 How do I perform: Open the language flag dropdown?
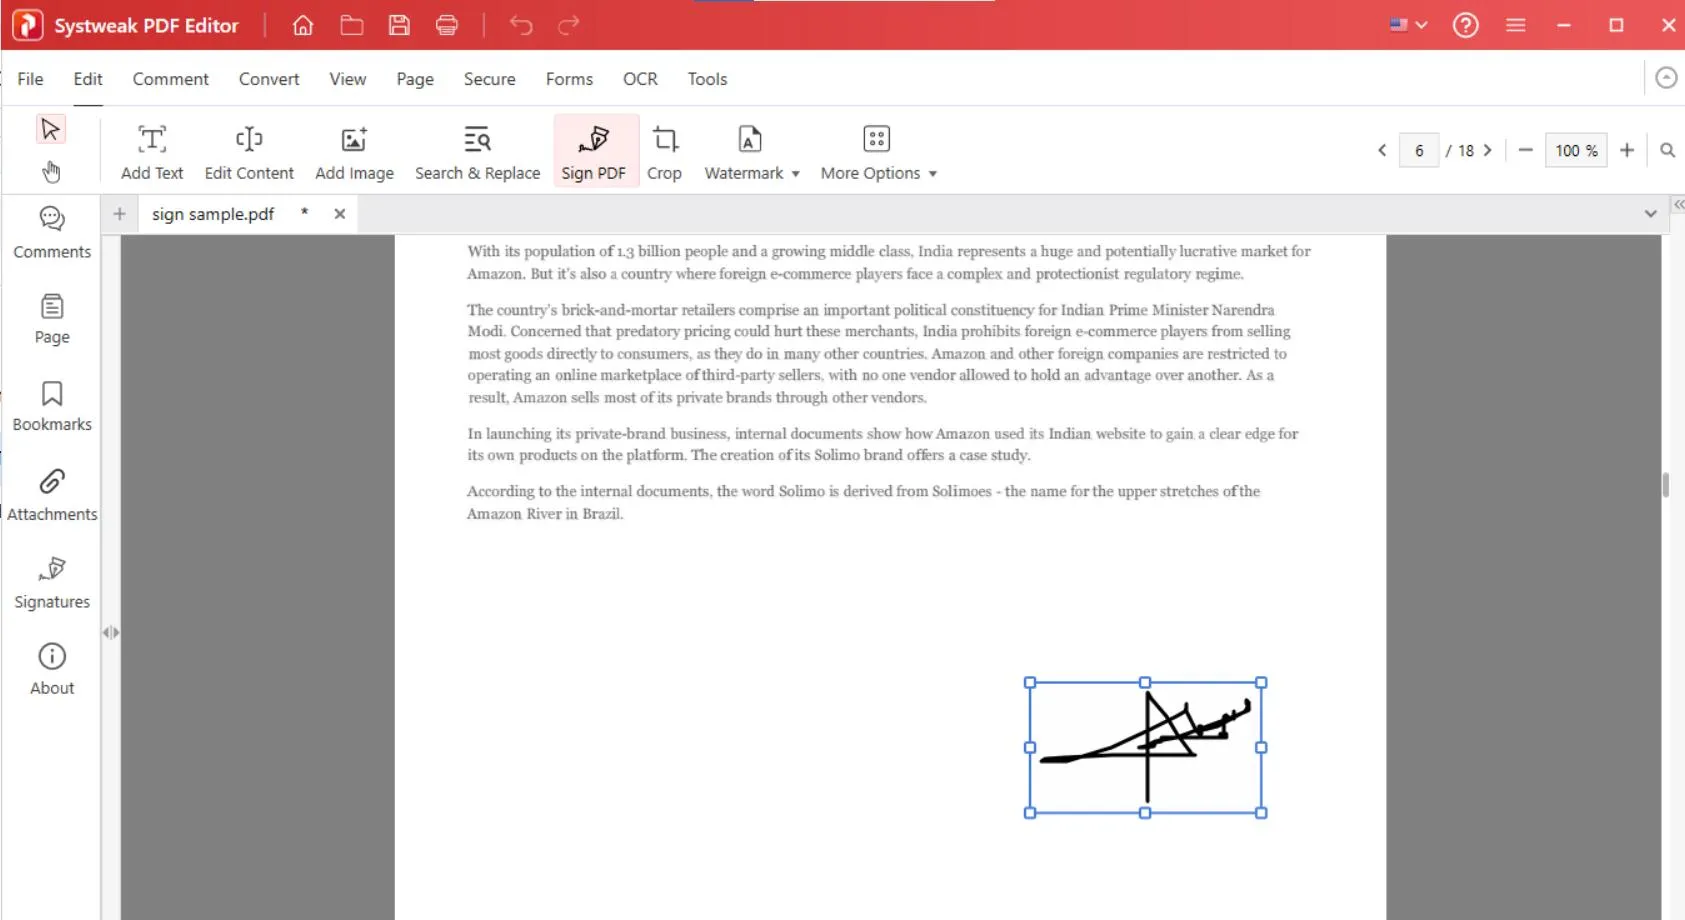point(1407,25)
